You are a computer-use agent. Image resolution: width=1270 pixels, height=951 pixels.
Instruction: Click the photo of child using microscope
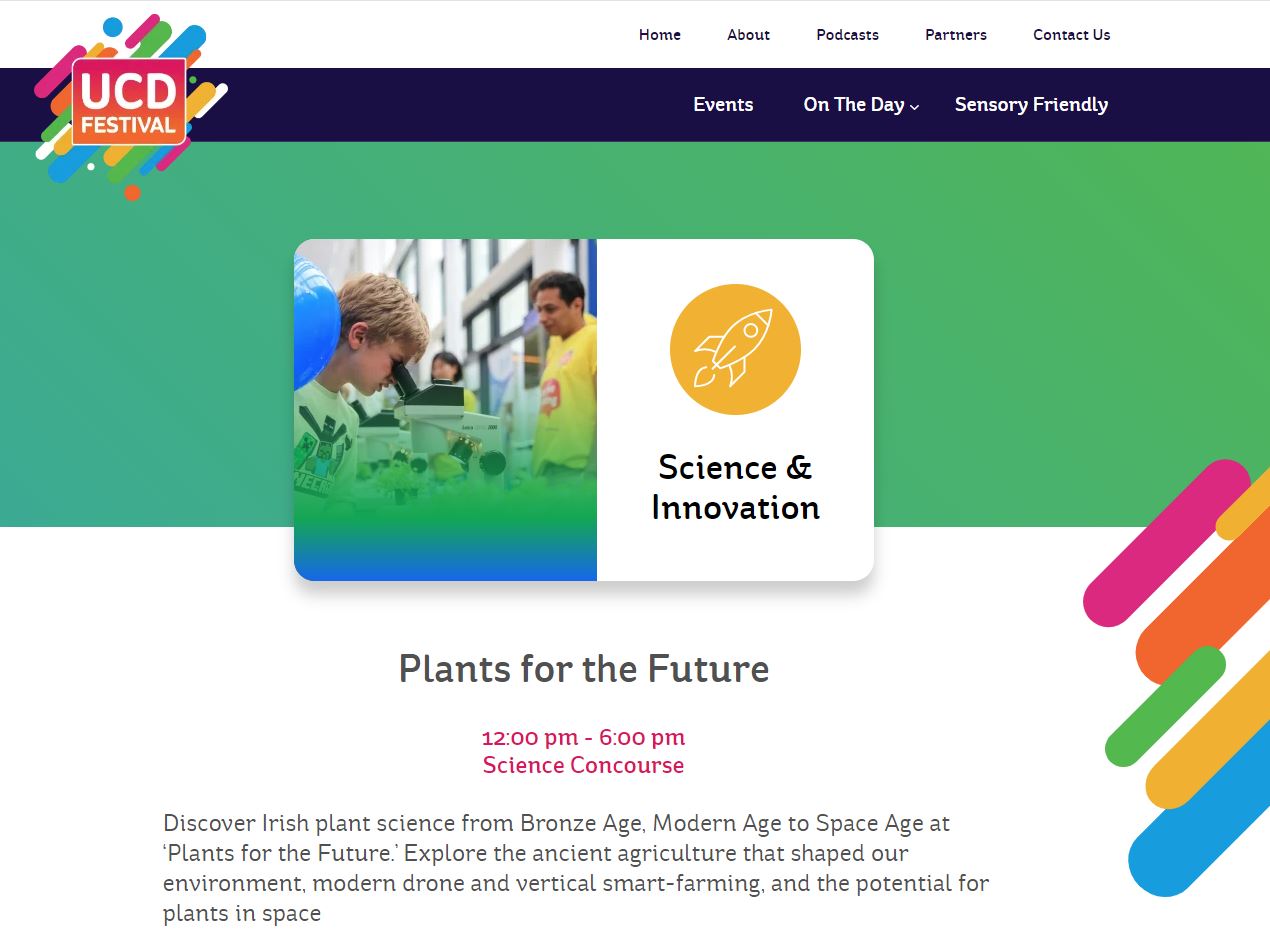pyautogui.click(x=445, y=409)
